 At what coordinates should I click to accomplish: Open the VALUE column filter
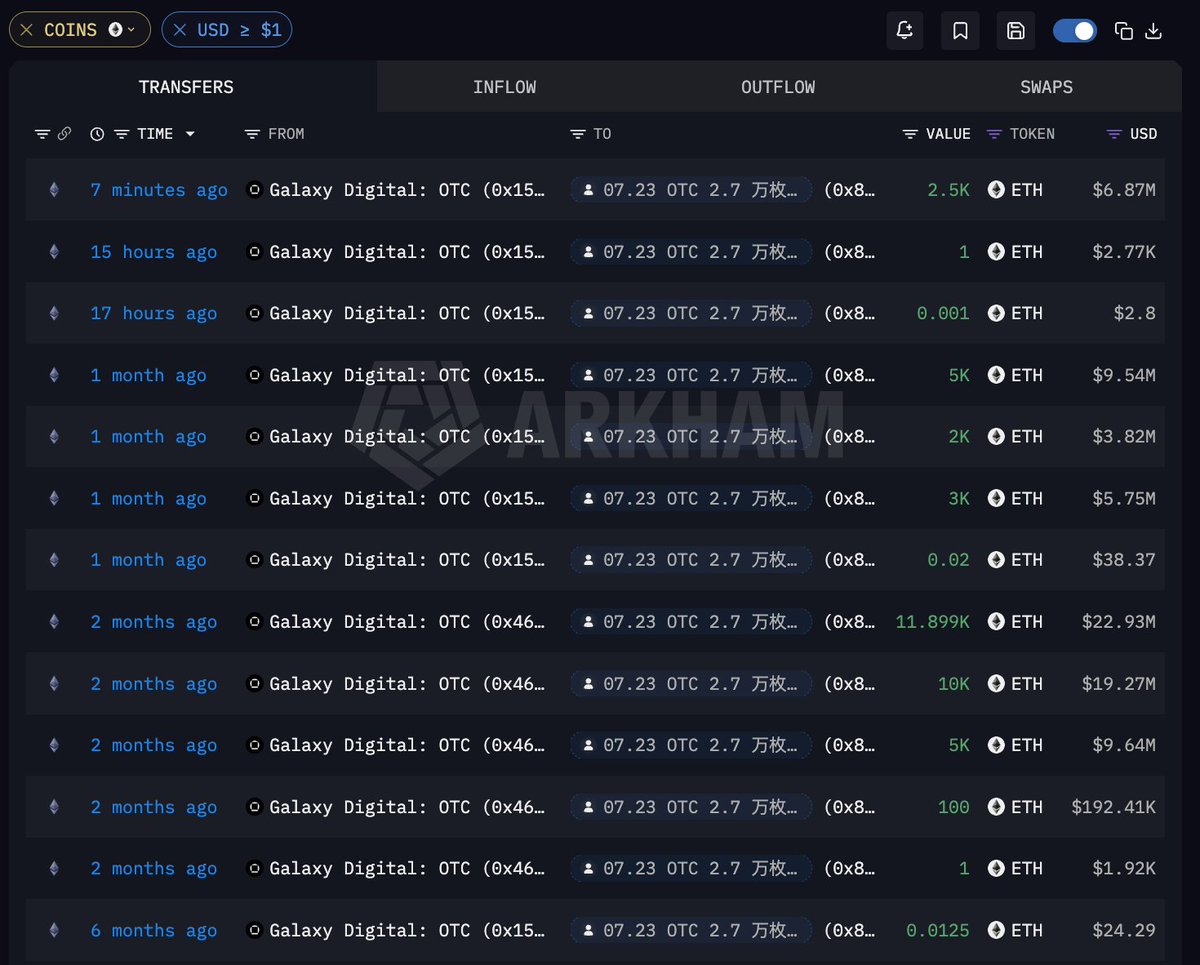(x=910, y=134)
